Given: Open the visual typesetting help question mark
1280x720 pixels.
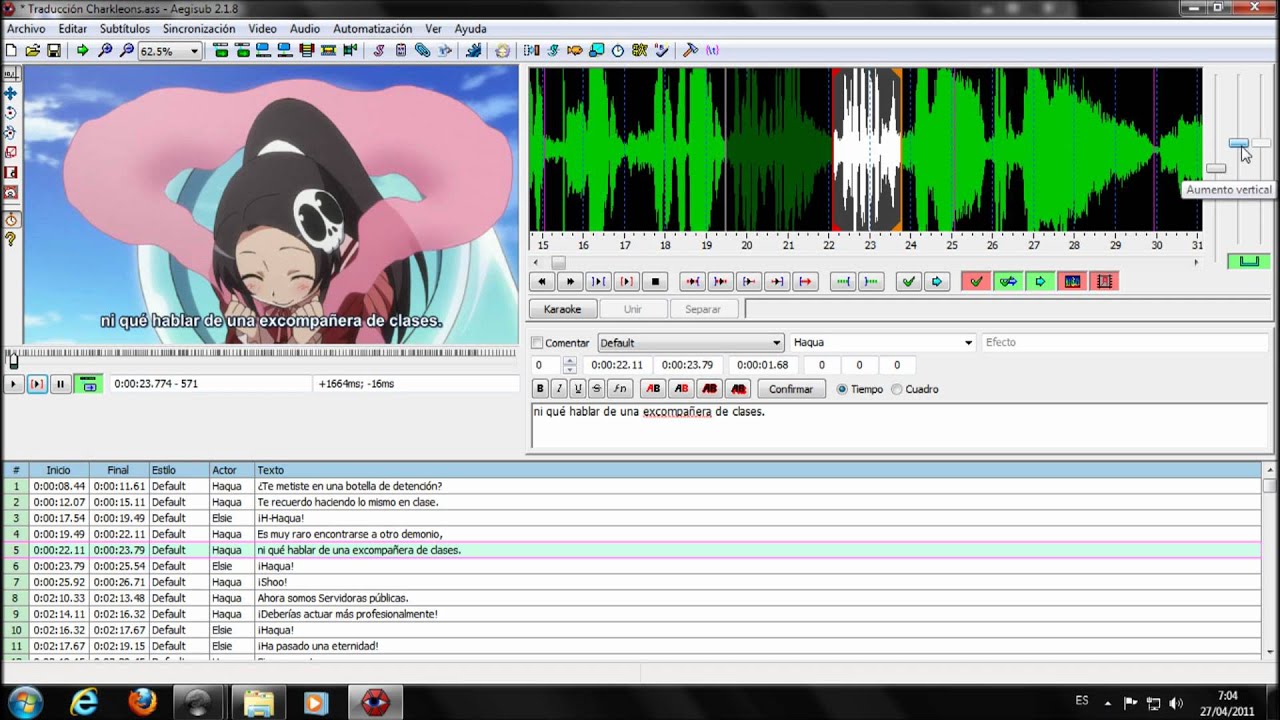Looking at the screenshot, I should [11, 239].
